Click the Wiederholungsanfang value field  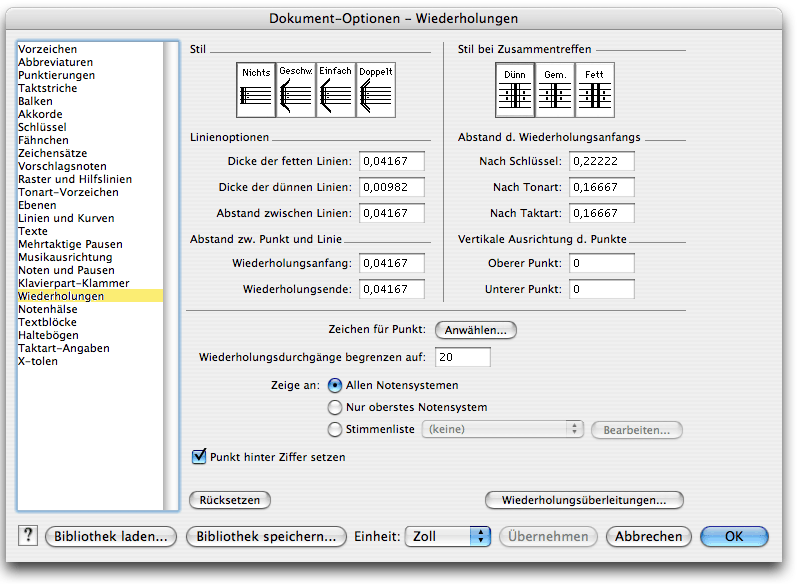click(392, 263)
